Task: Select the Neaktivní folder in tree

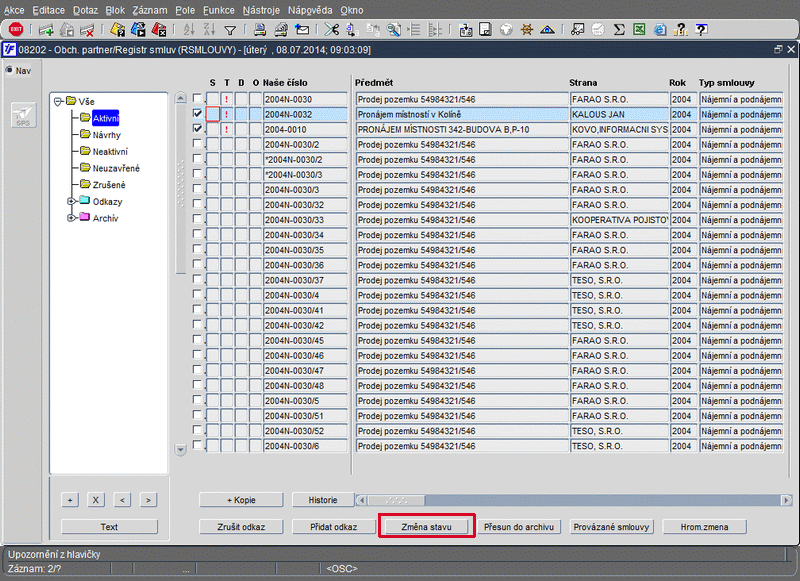Action: point(110,151)
